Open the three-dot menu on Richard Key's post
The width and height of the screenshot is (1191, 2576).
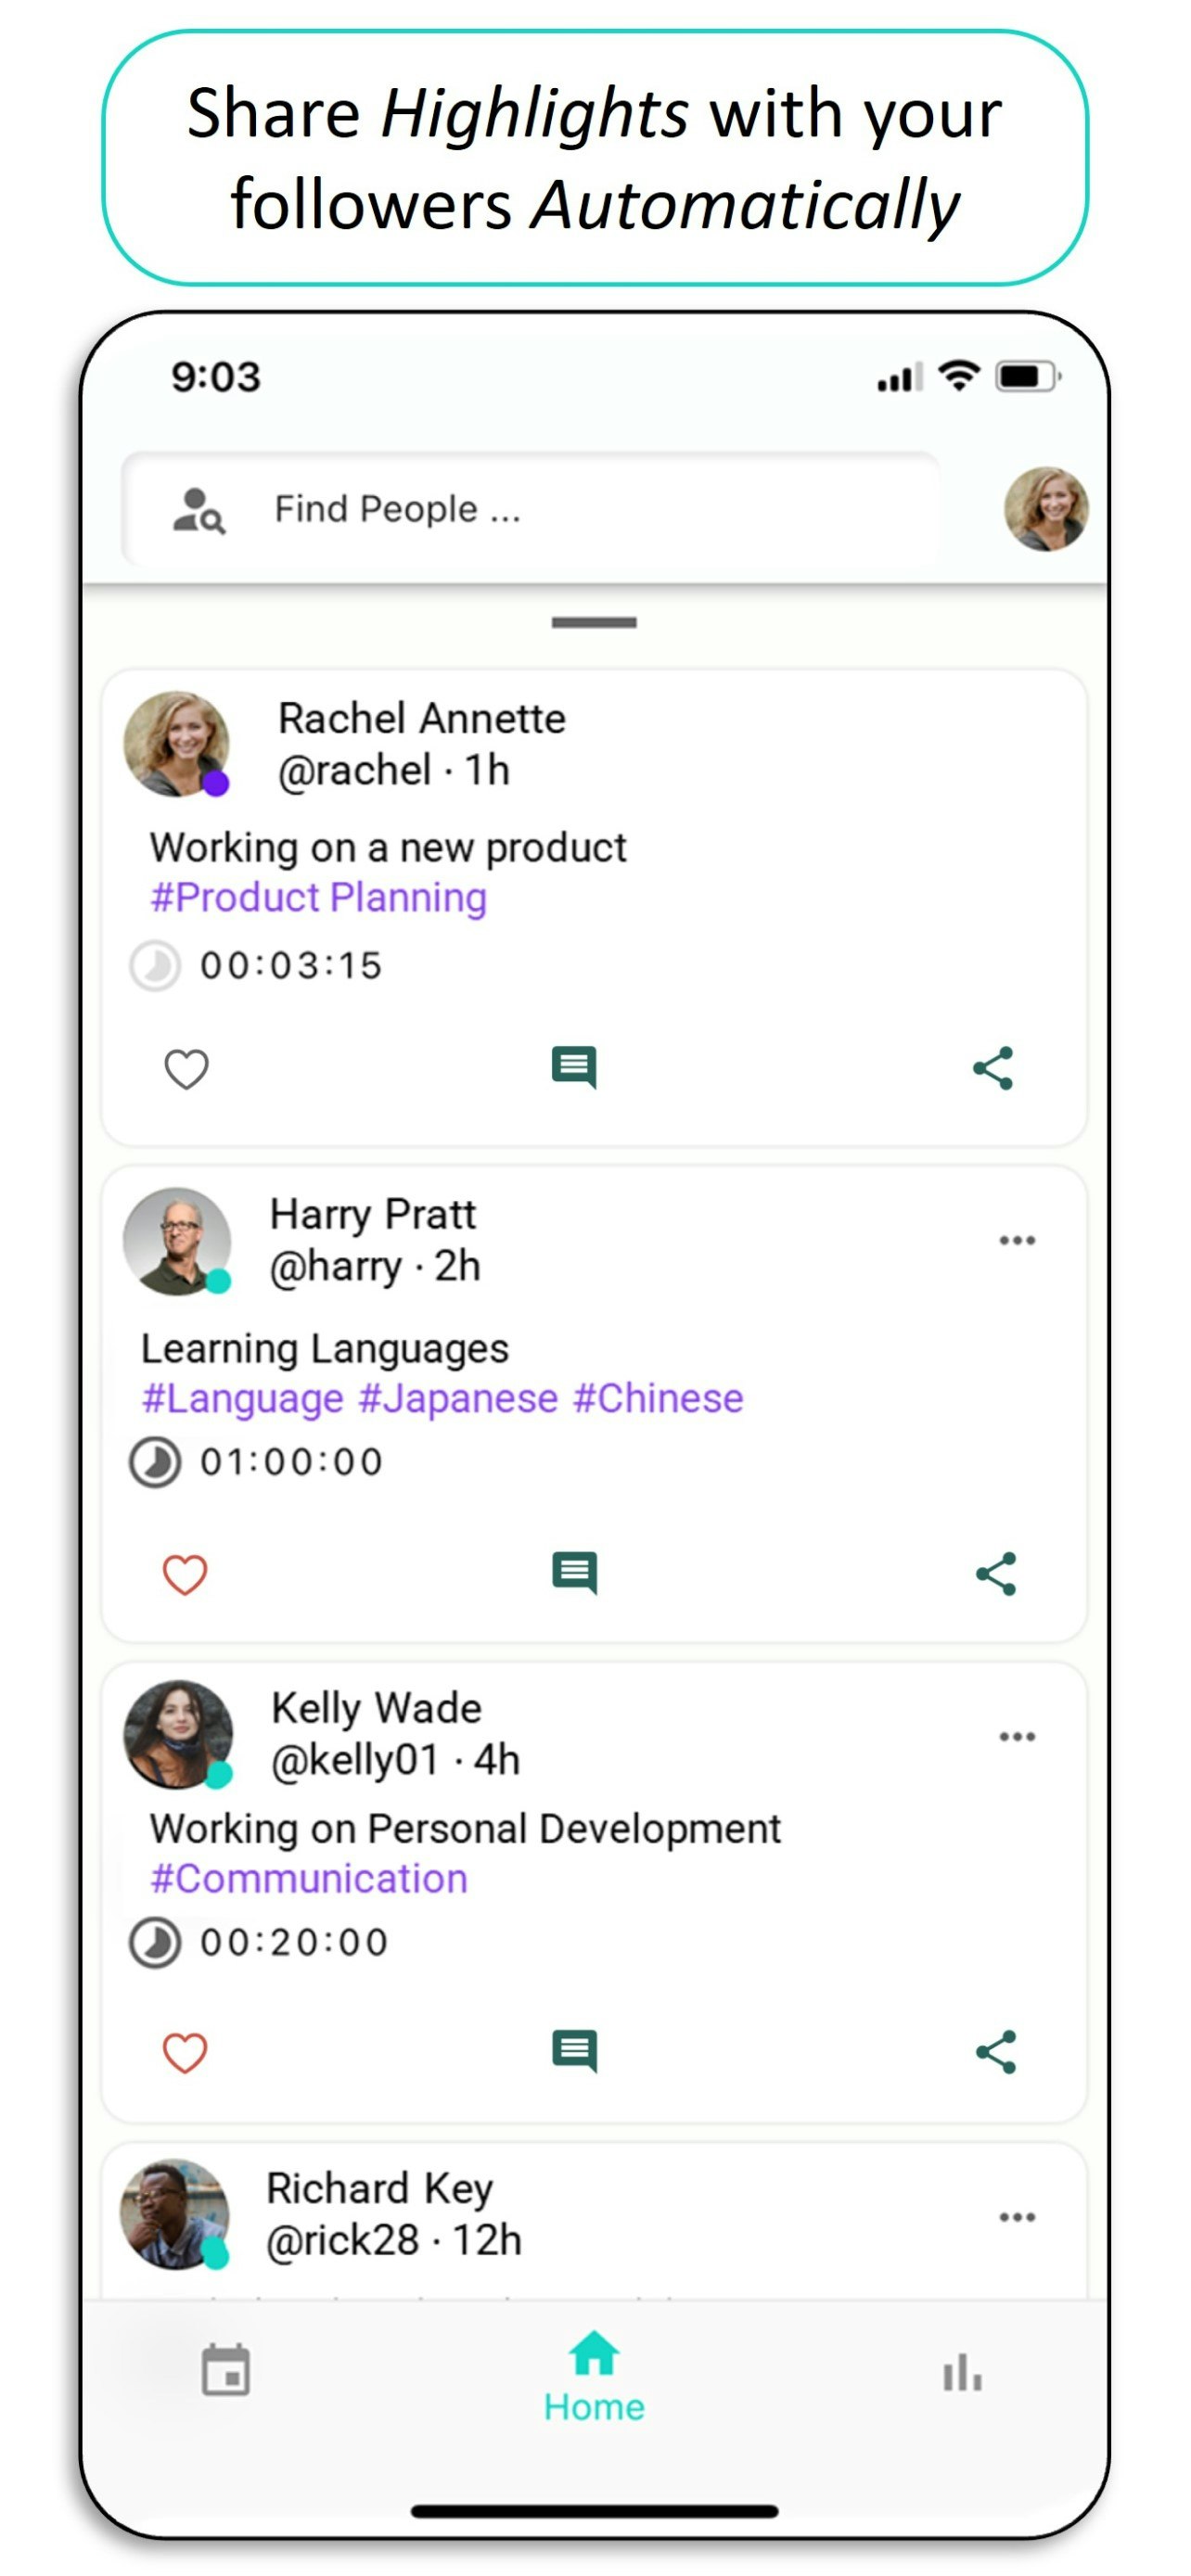point(1017,2217)
